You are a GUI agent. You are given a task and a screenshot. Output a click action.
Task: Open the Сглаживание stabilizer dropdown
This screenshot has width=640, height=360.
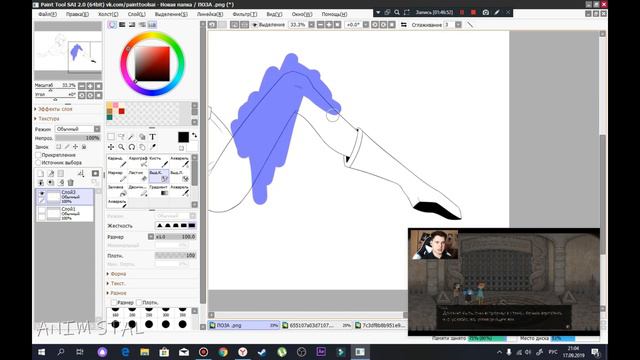458,25
